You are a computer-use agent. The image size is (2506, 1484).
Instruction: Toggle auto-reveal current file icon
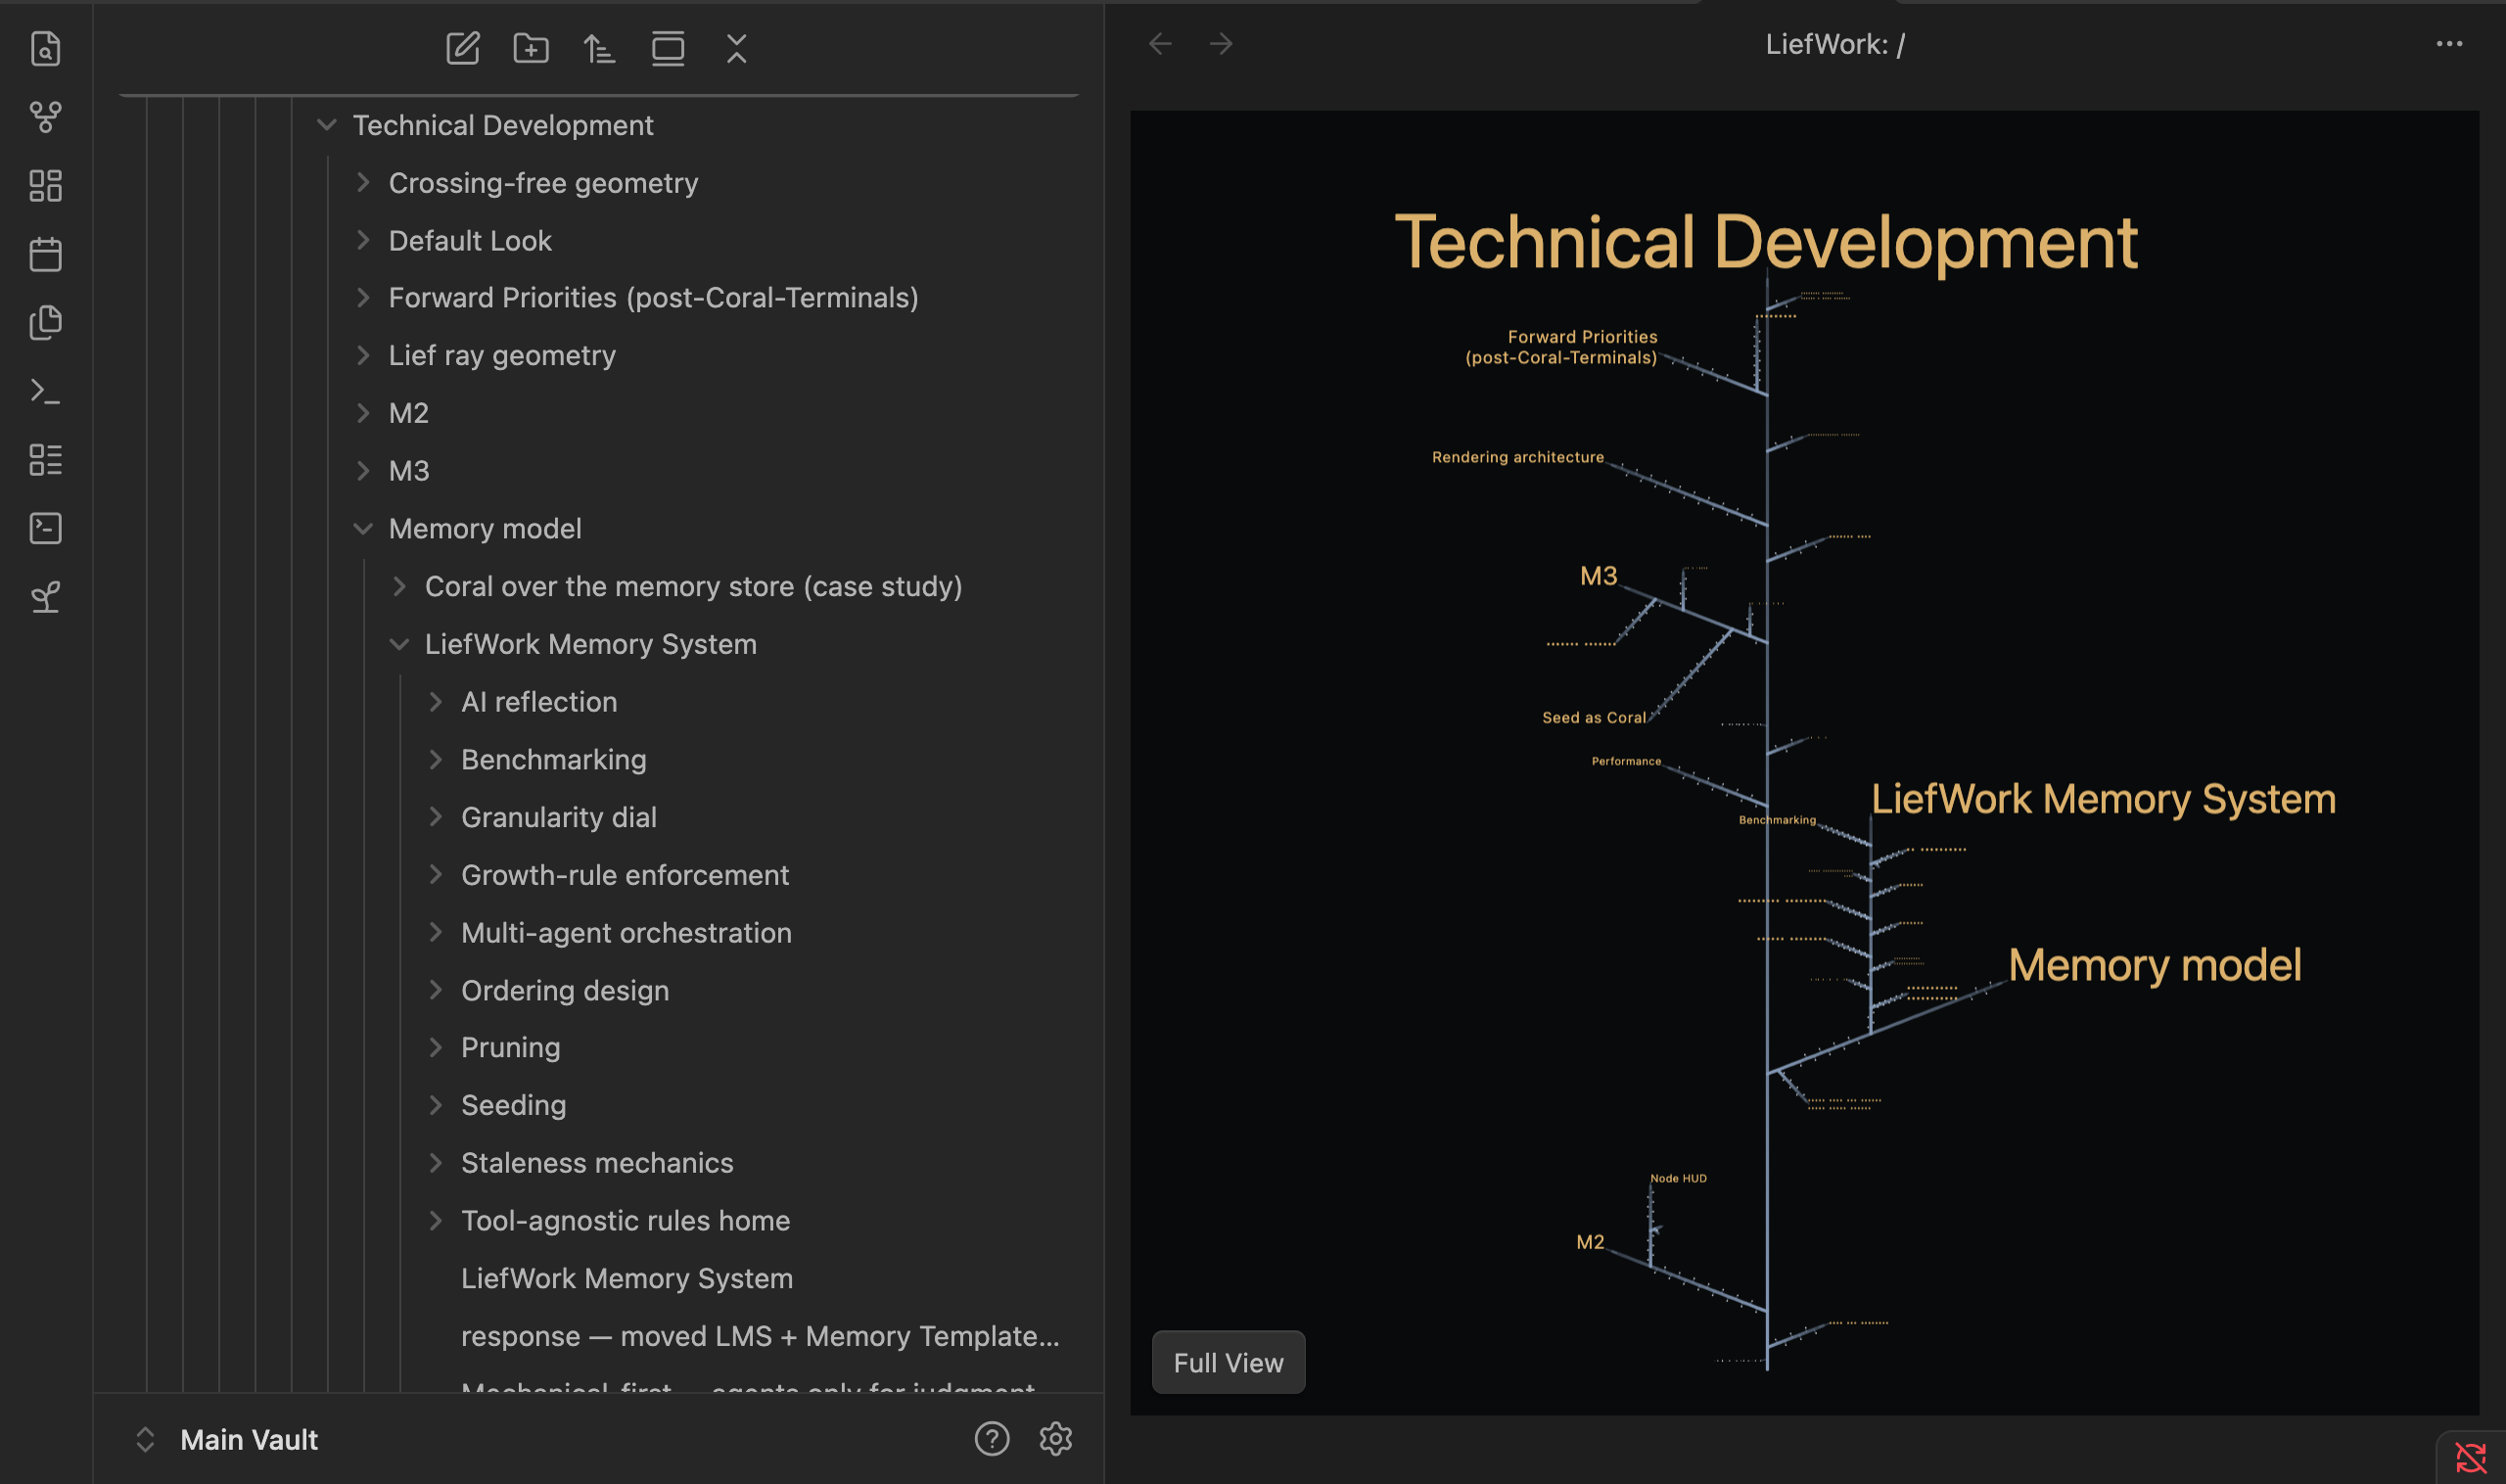tap(668, 48)
